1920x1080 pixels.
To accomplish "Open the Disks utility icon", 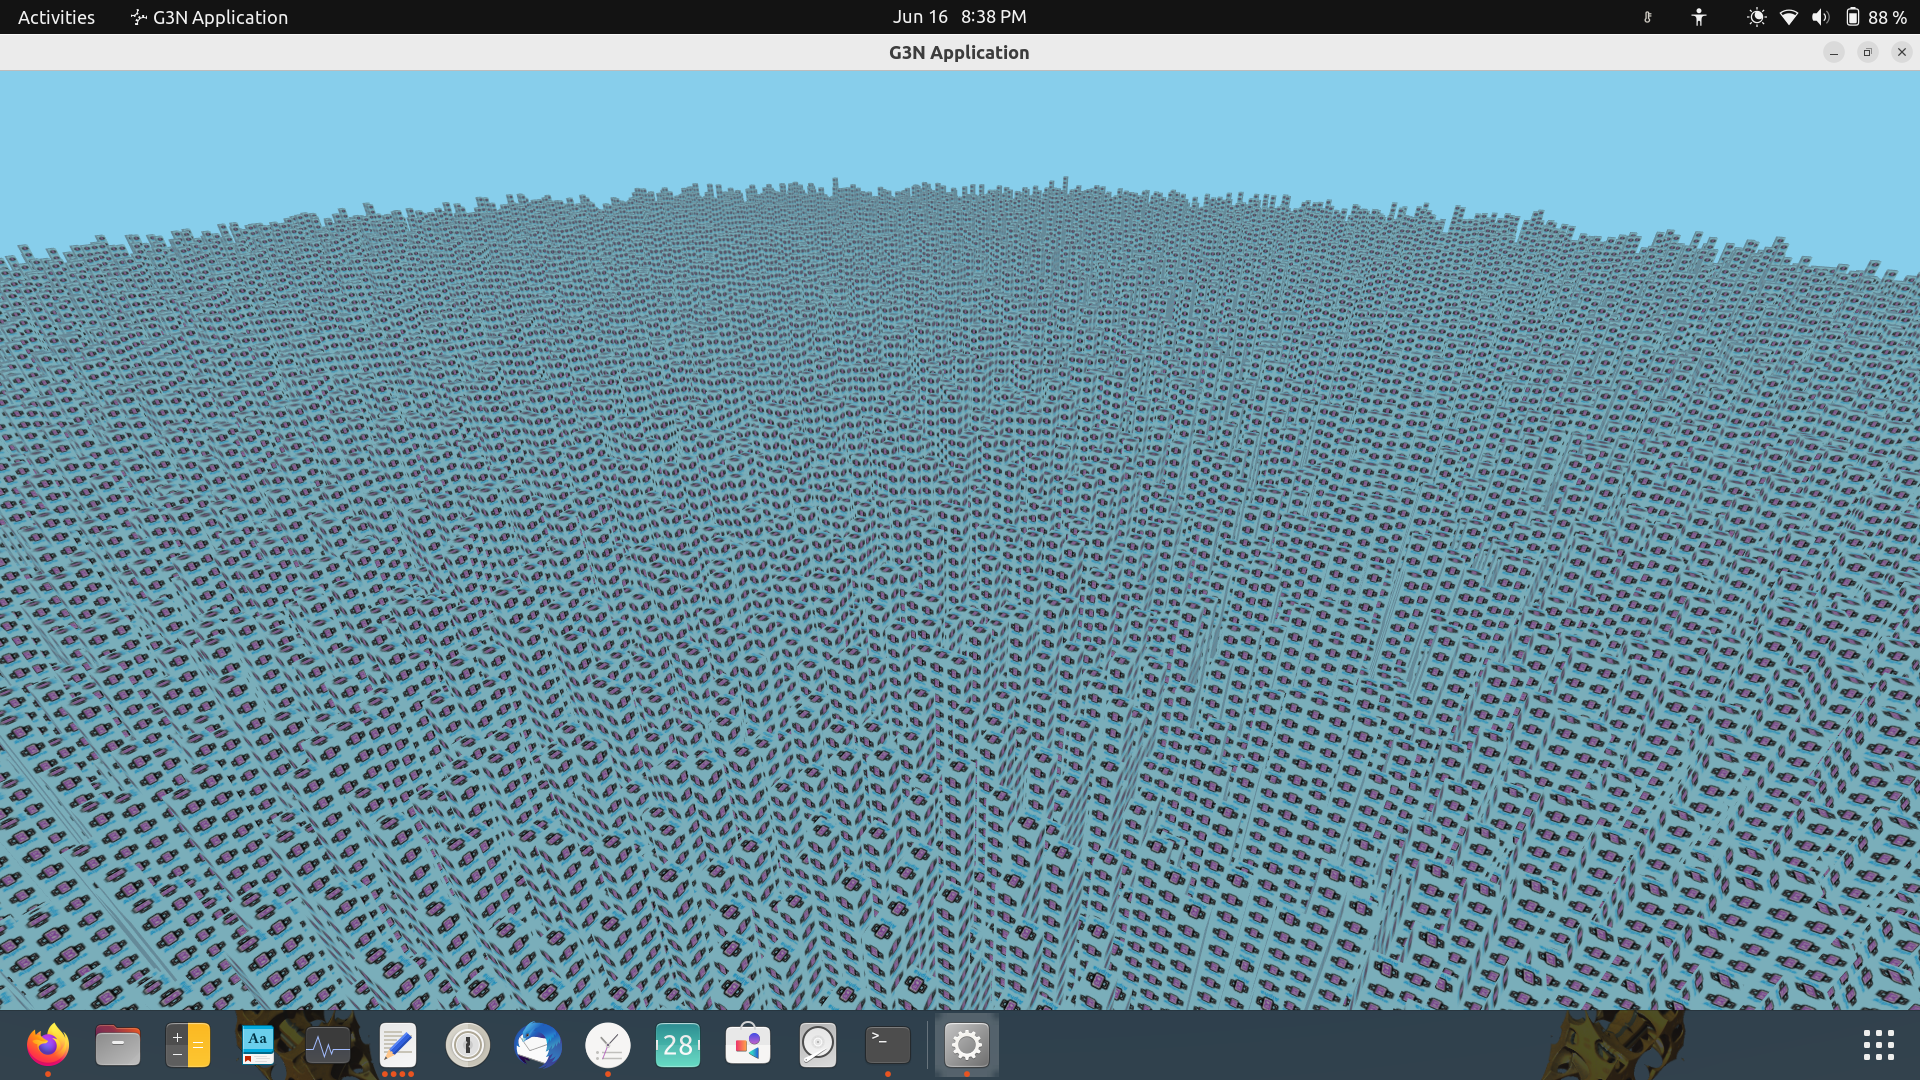I will pos(818,1046).
